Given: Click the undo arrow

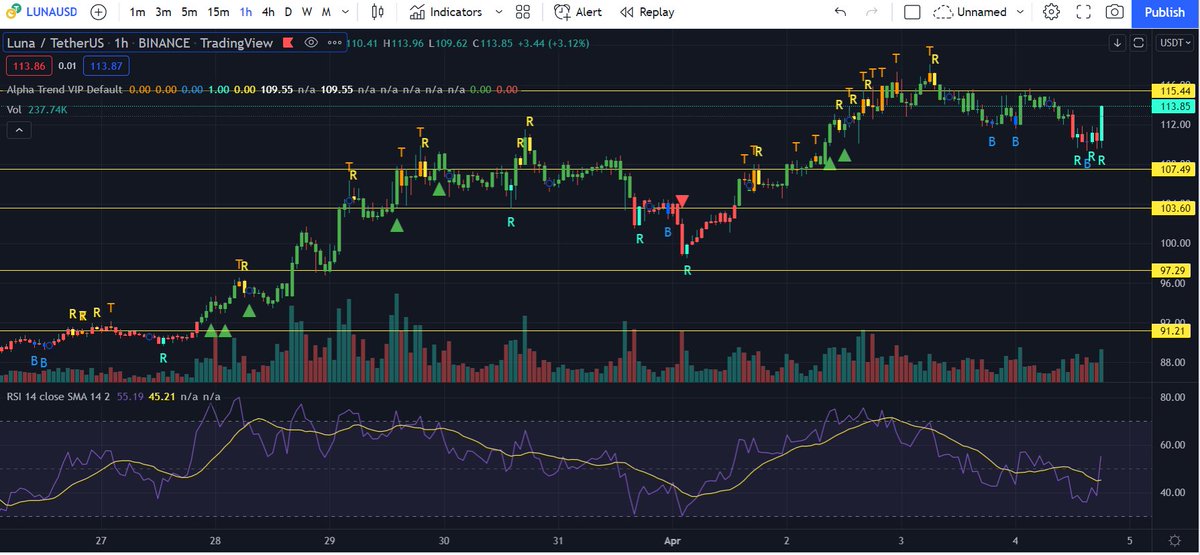Looking at the screenshot, I should tap(840, 12).
